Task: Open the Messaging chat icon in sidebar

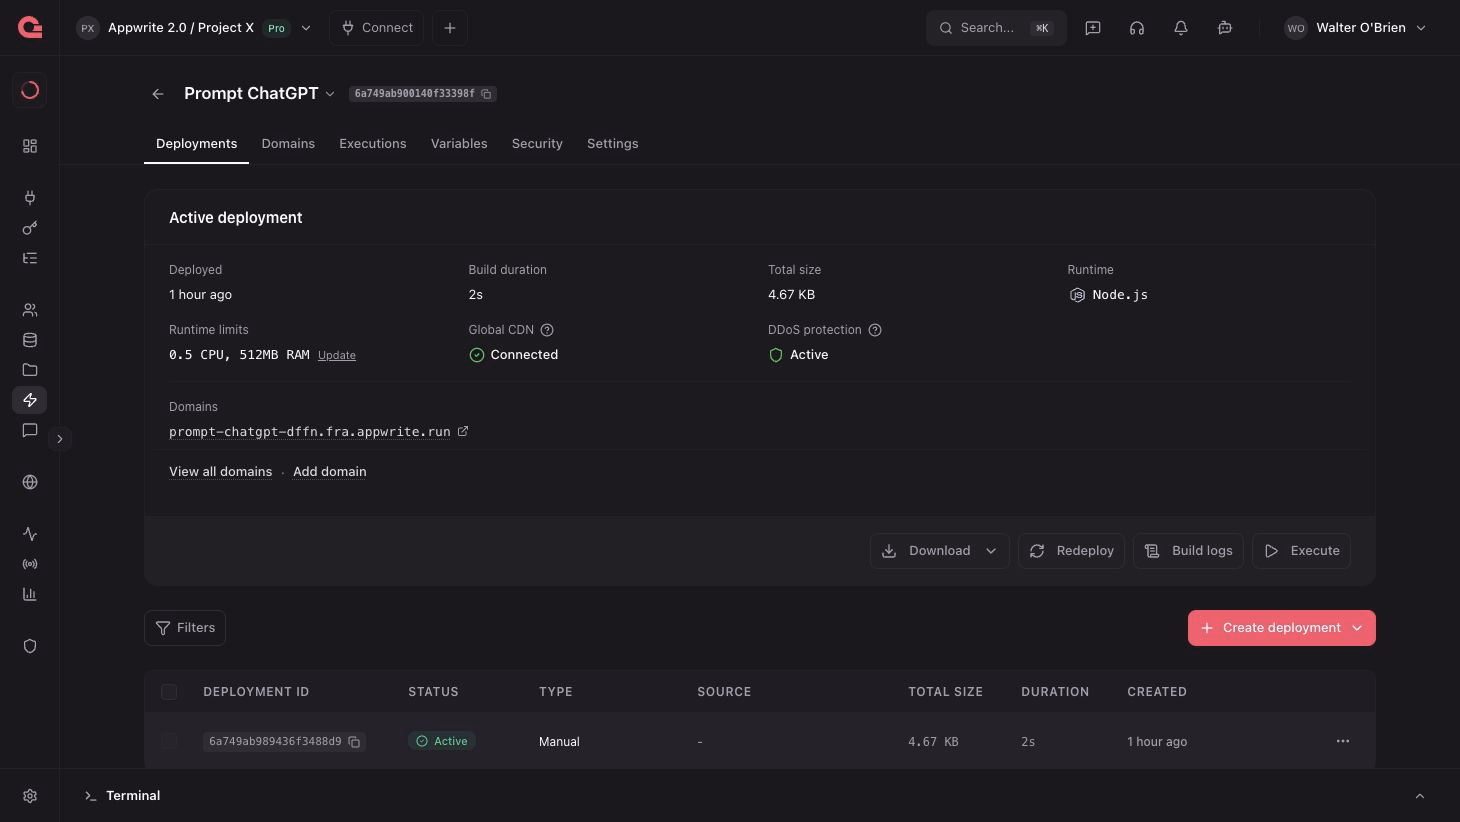Action: click(x=30, y=430)
